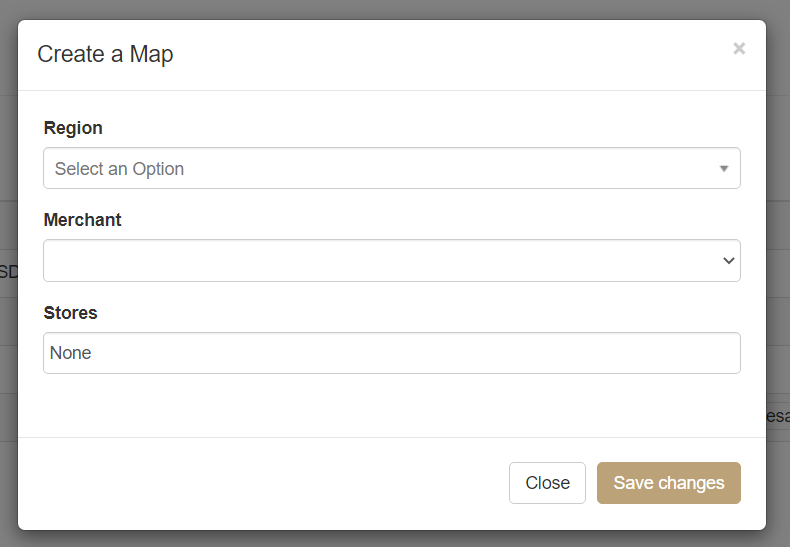The image size is (790, 547).
Task: Click the Region dropdown arrow
Action: (724, 169)
